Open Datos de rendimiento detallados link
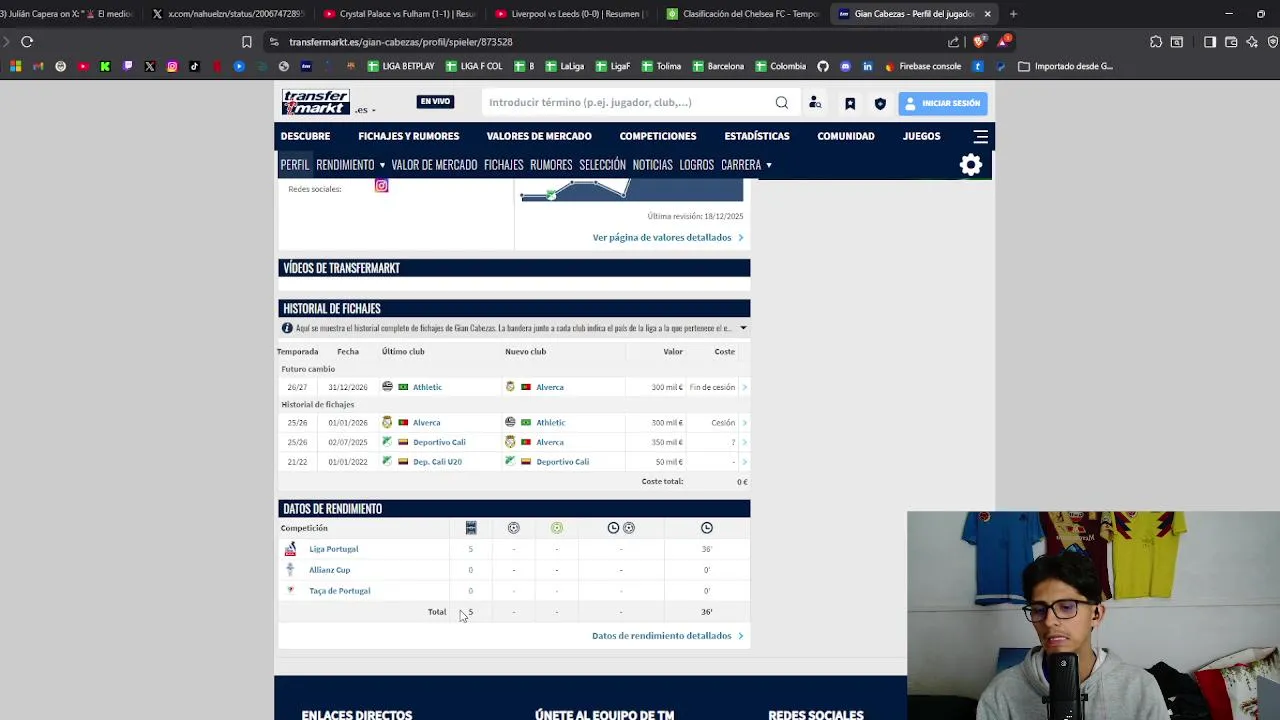 [x=668, y=636]
